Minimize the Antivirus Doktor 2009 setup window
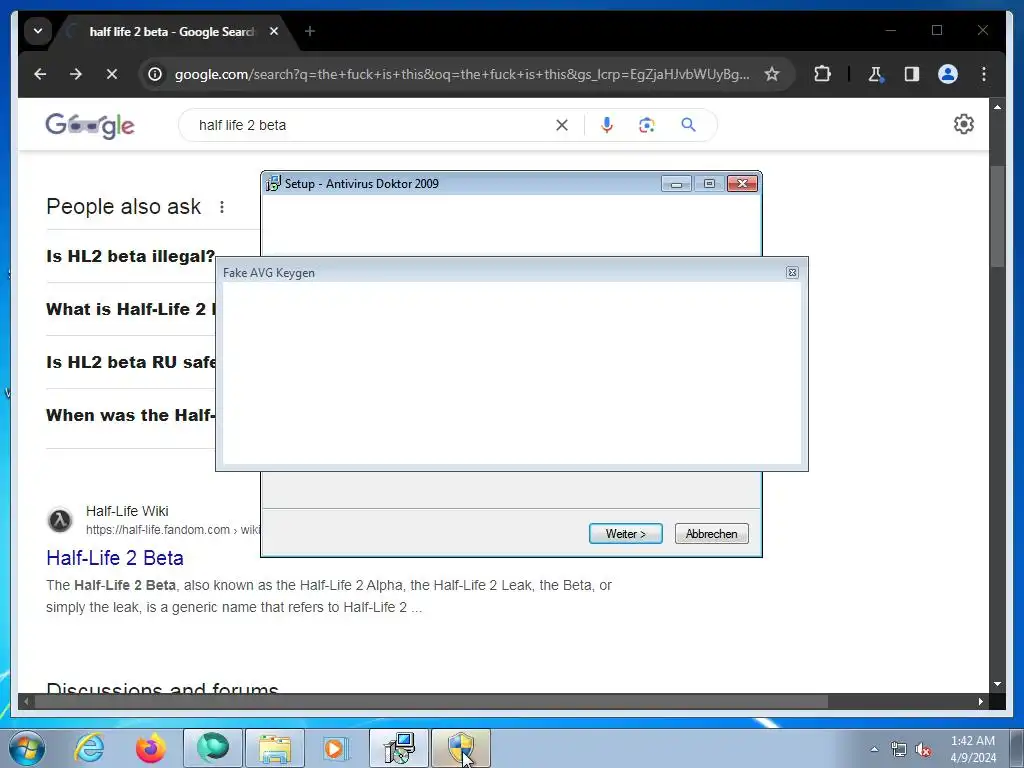The image size is (1024, 768). tap(676, 184)
